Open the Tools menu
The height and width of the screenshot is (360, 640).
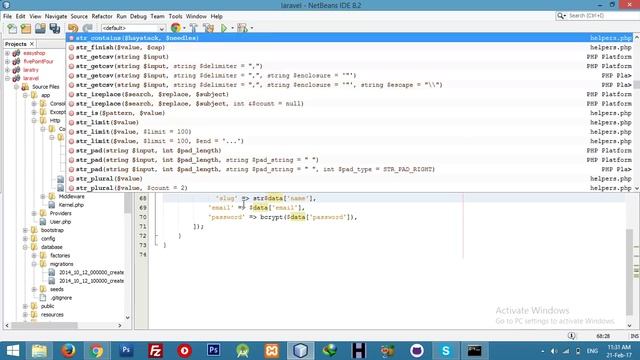(x=176, y=16)
